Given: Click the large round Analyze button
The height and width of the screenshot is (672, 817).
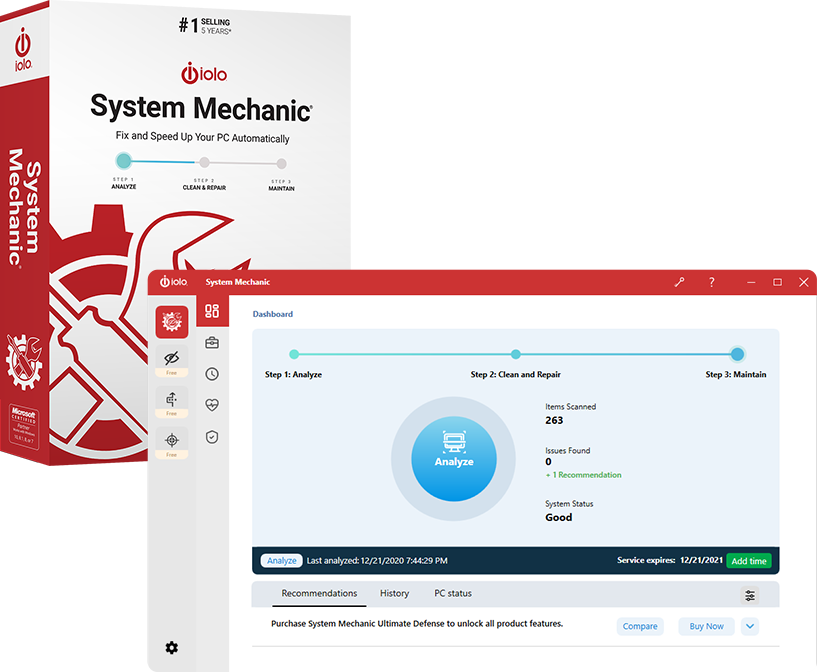Looking at the screenshot, I should 454,459.
